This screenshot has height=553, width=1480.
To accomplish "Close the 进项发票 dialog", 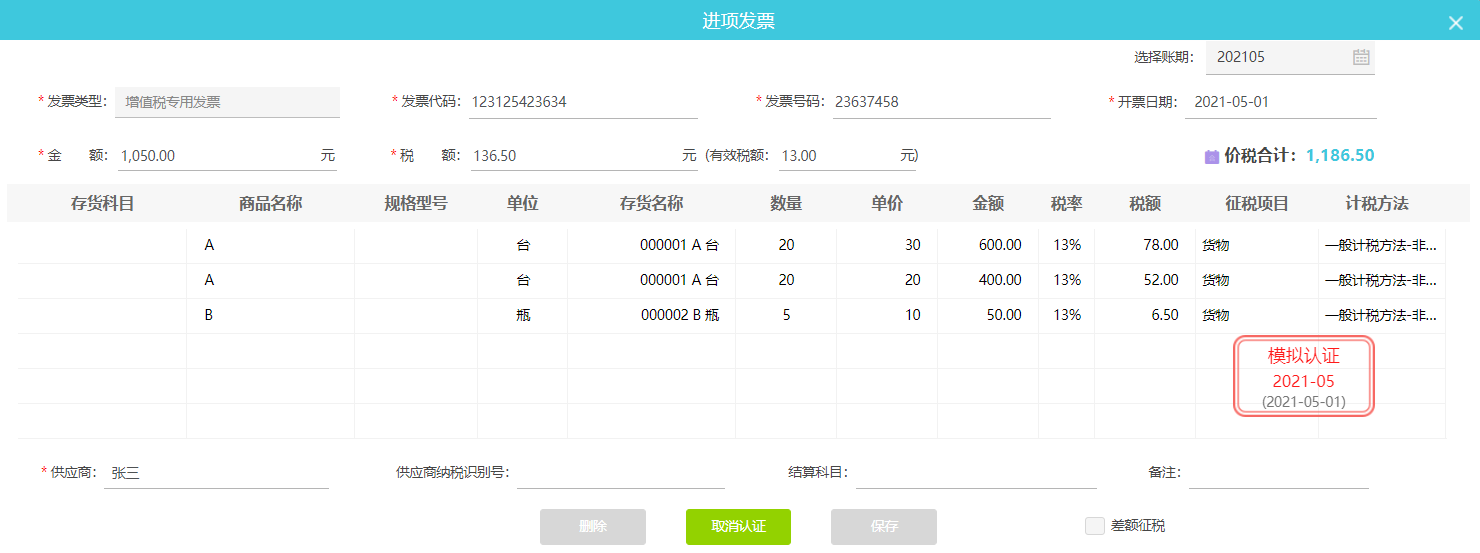I will point(1455,23).
